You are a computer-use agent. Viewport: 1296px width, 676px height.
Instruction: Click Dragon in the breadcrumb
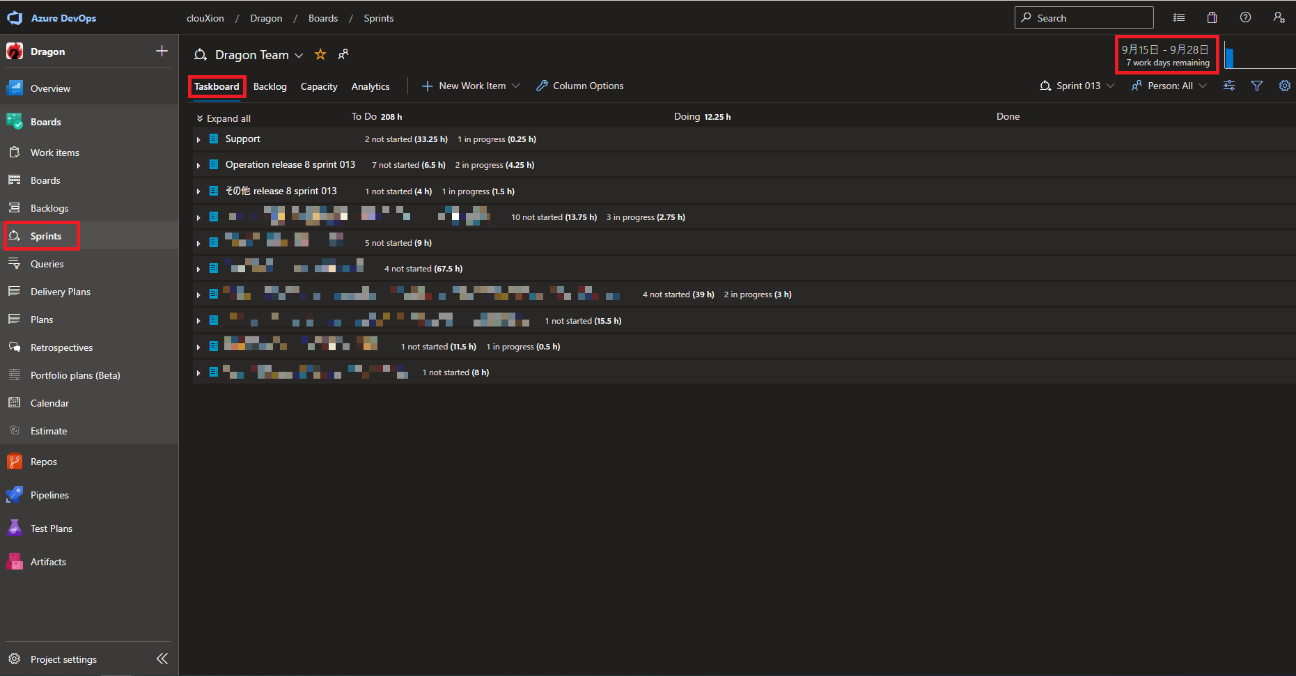point(266,18)
